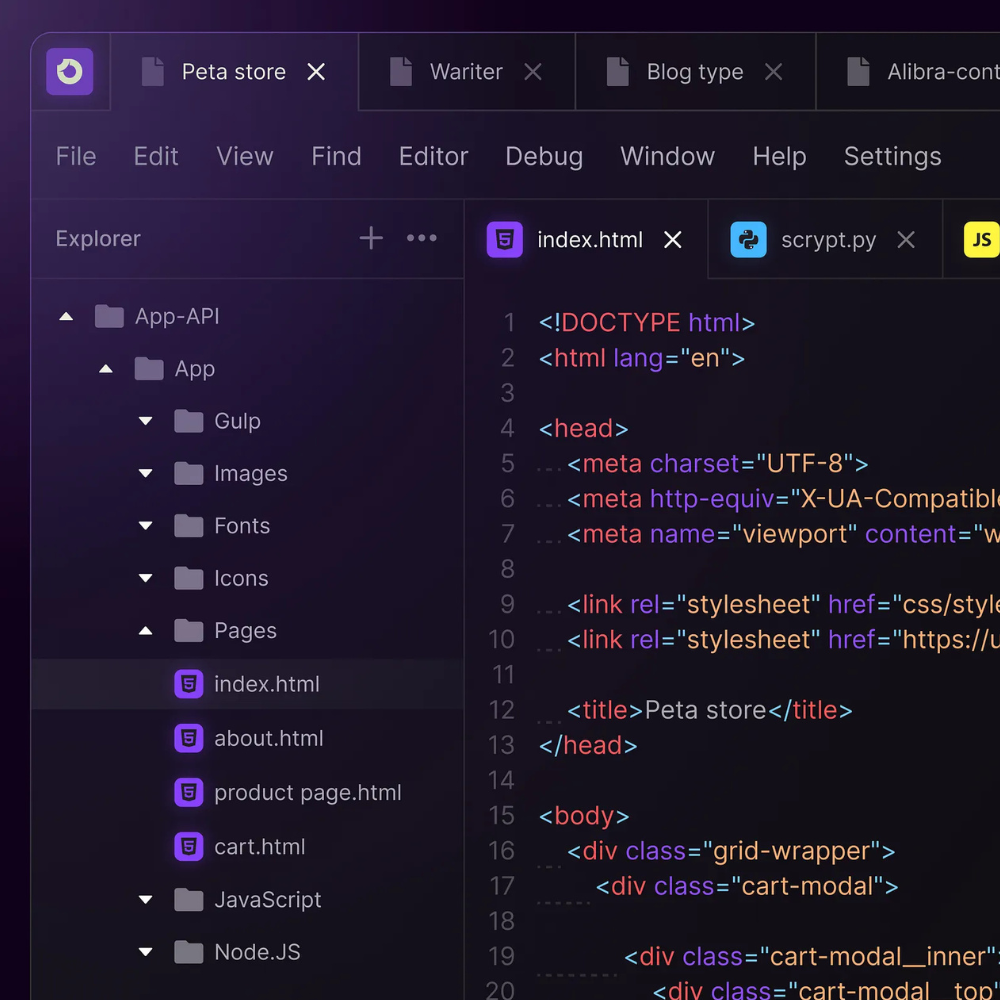Open the Debug menu
The height and width of the screenshot is (1000, 1000).
(x=543, y=156)
